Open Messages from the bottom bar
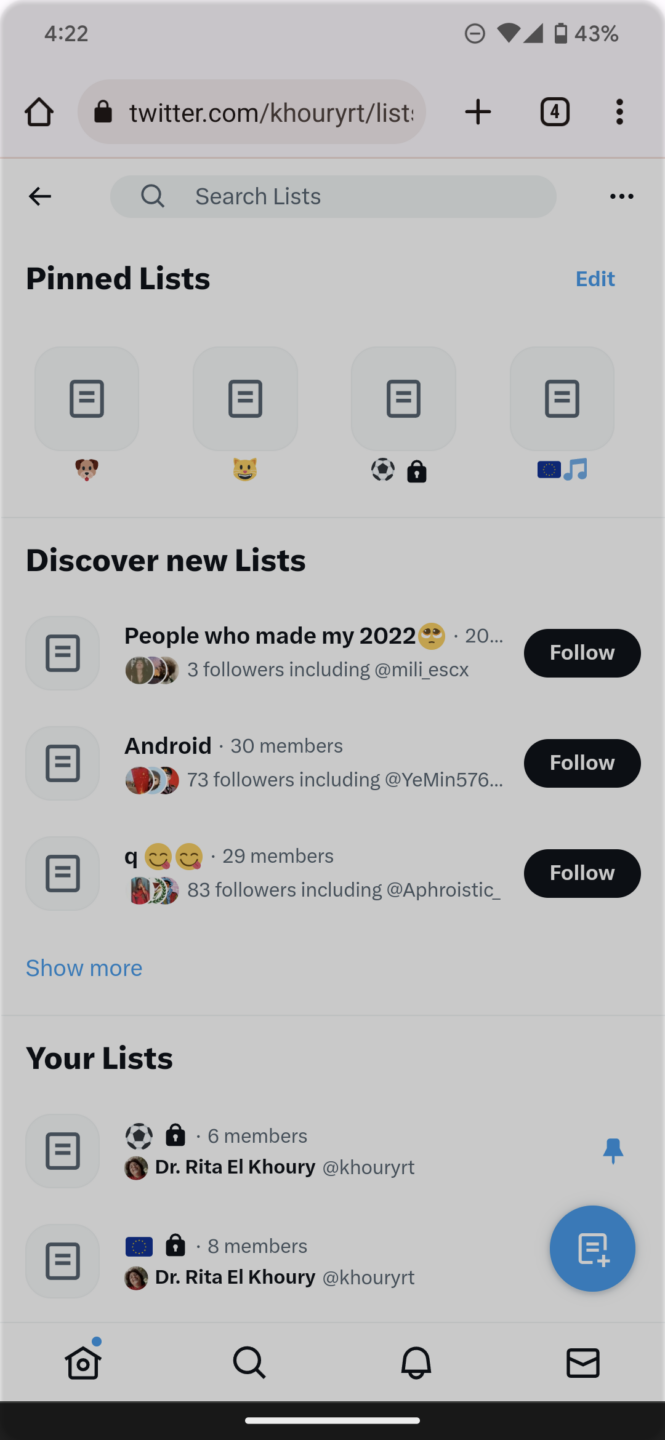The width and height of the screenshot is (665, 1440). click(582, 1362)
